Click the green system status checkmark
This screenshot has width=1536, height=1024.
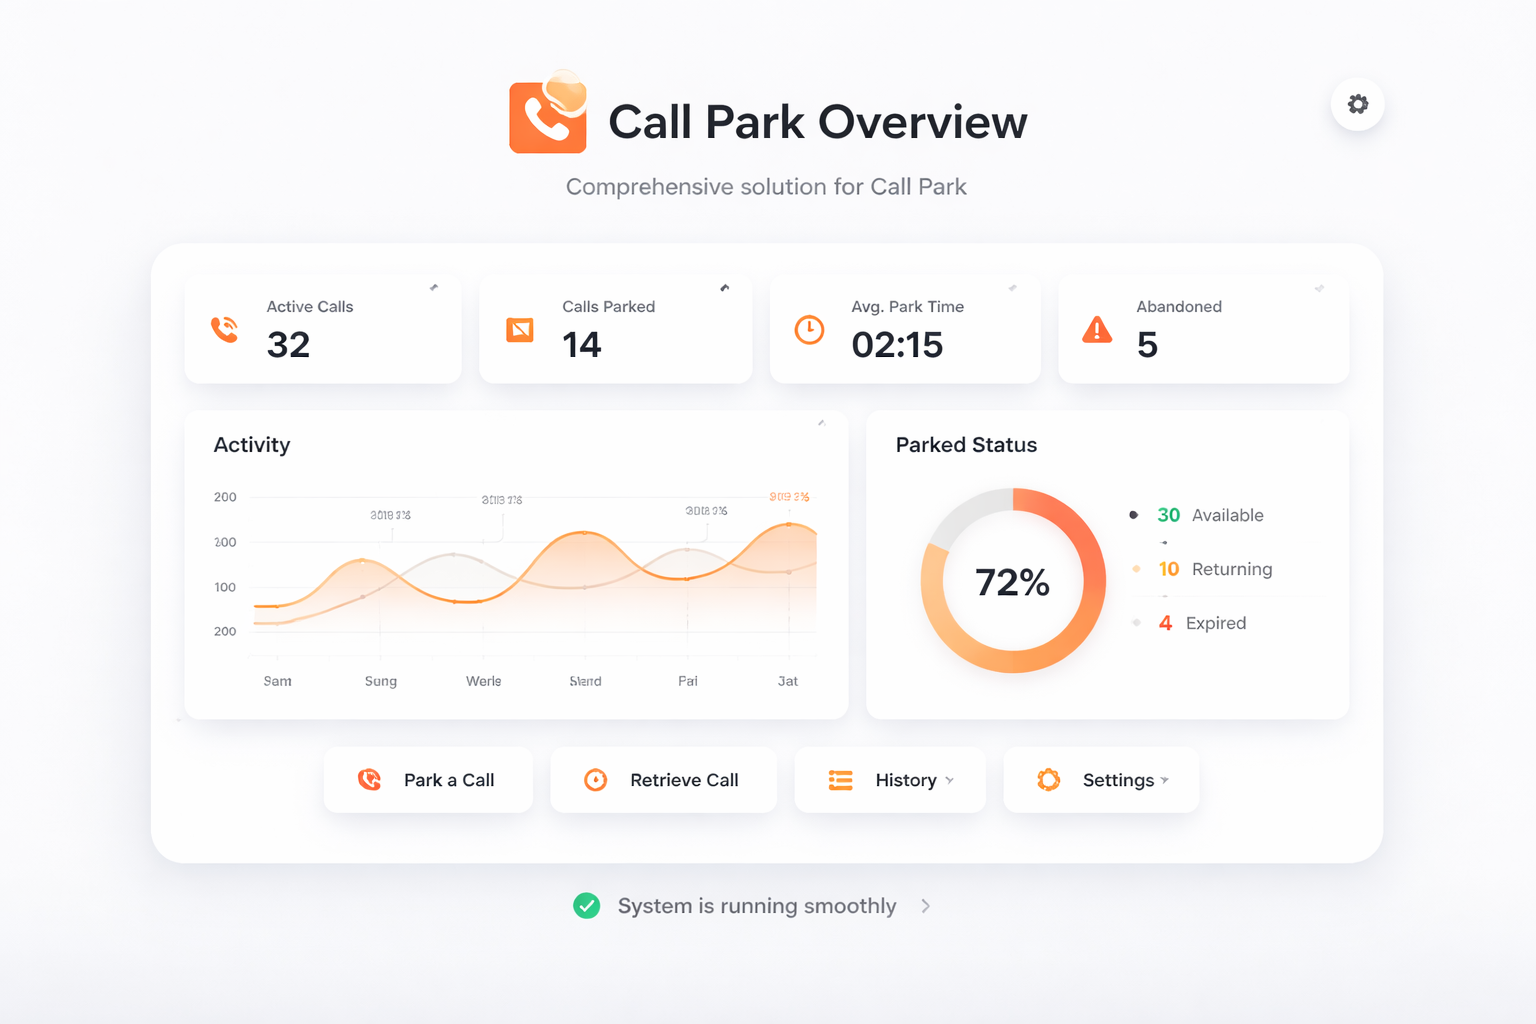[587, 906]
